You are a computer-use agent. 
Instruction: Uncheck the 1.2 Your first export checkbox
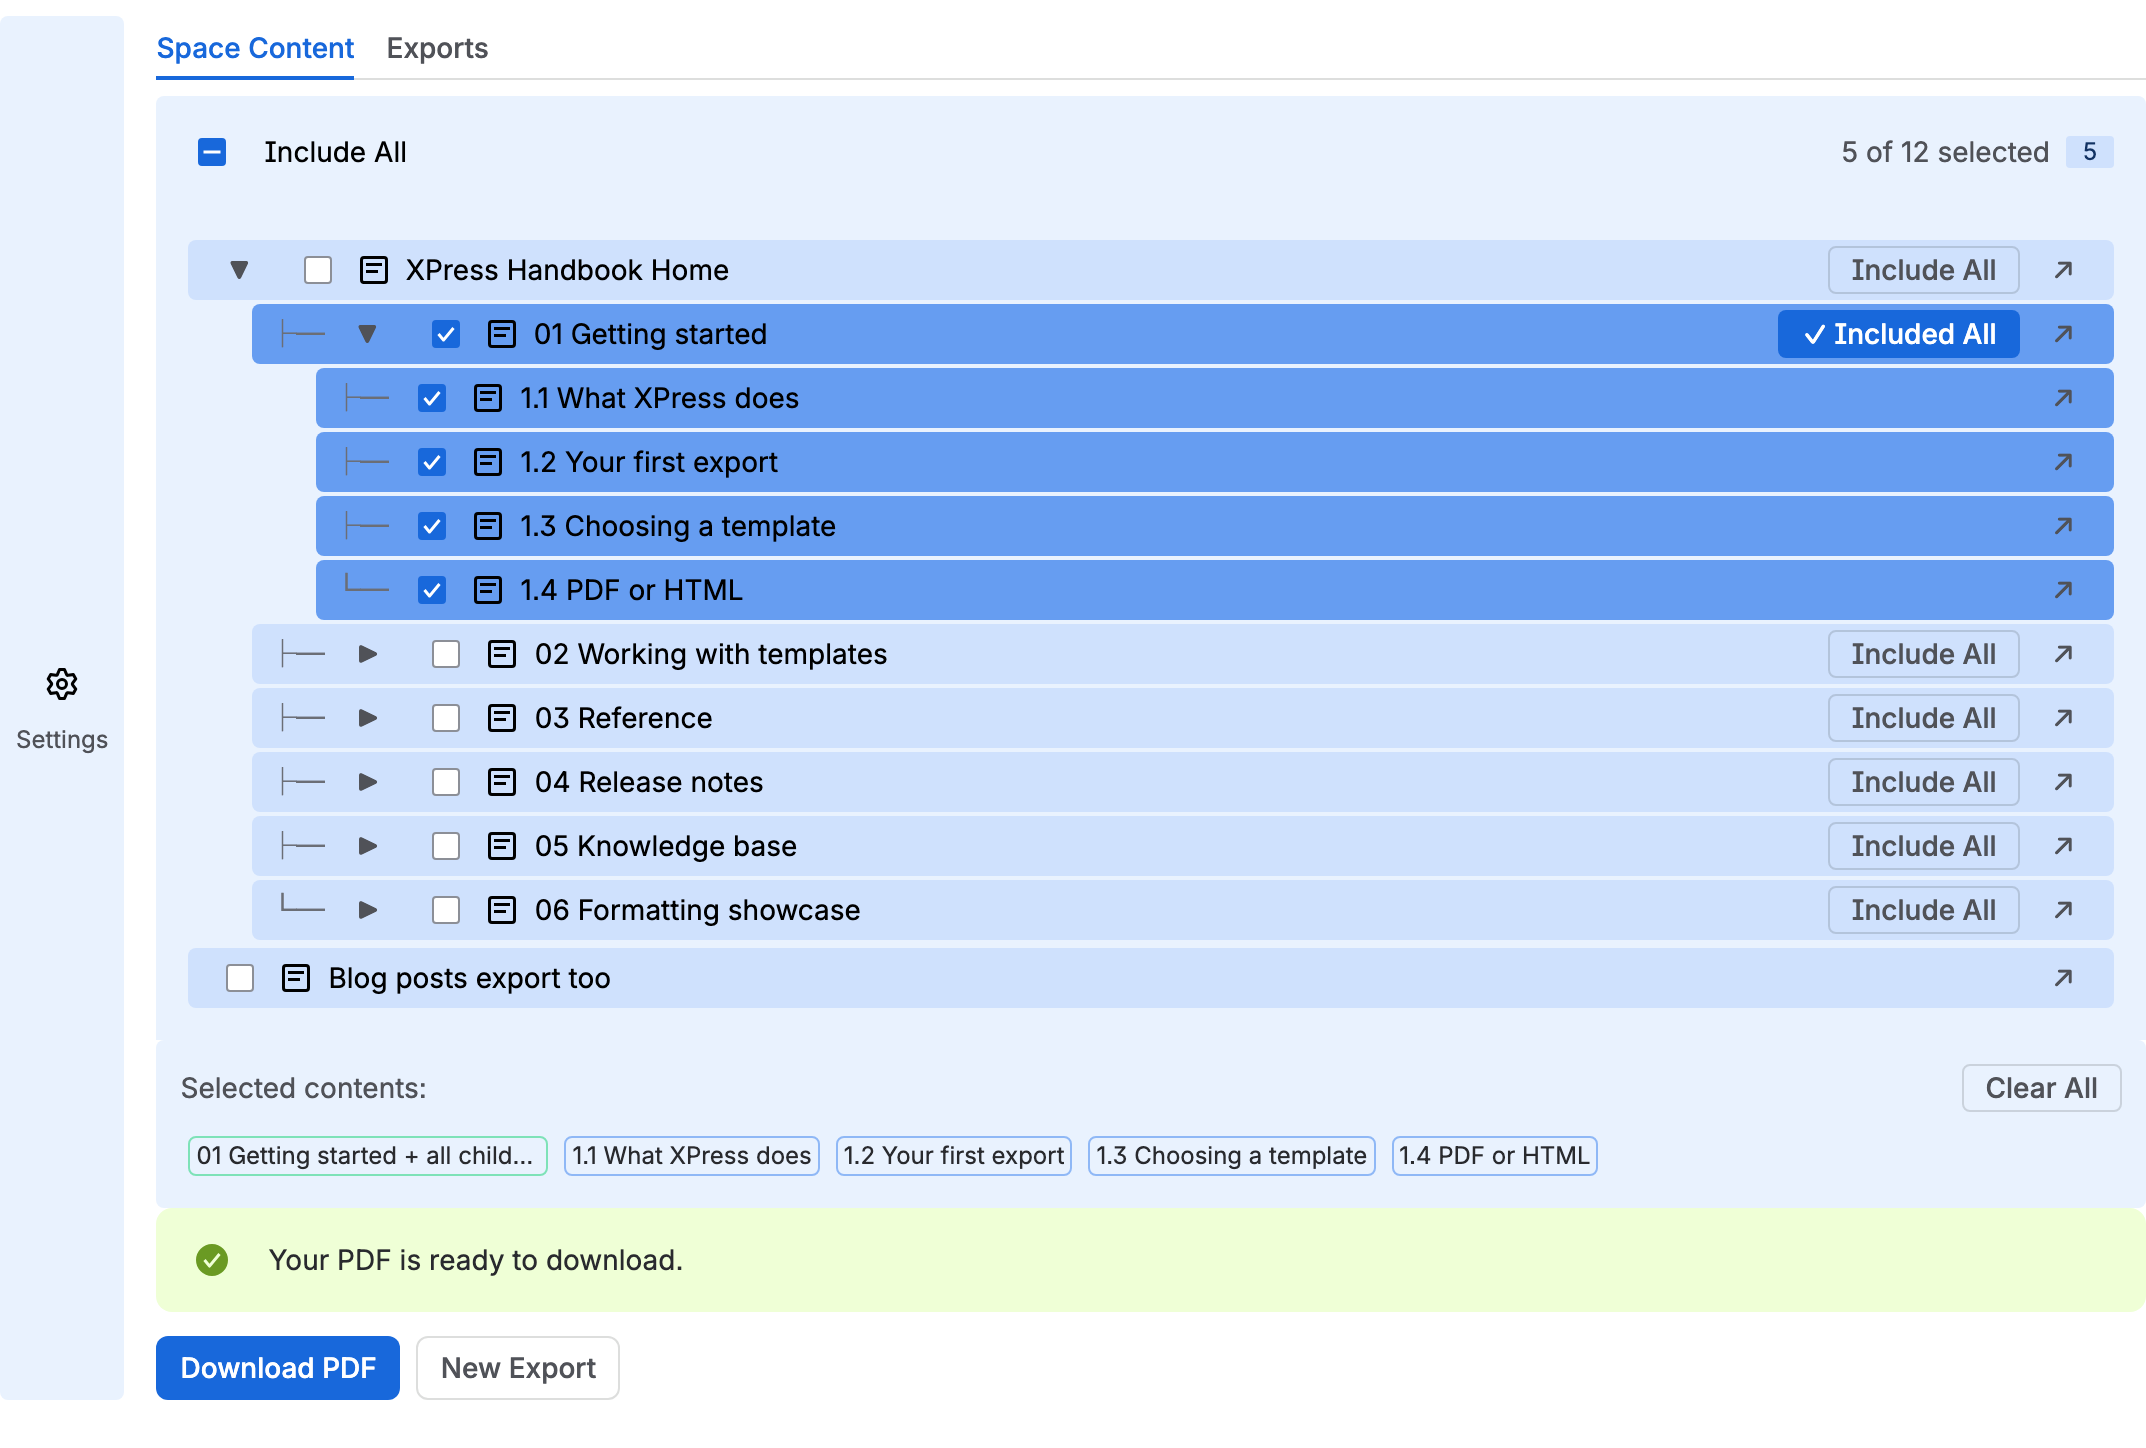point(432,462)
